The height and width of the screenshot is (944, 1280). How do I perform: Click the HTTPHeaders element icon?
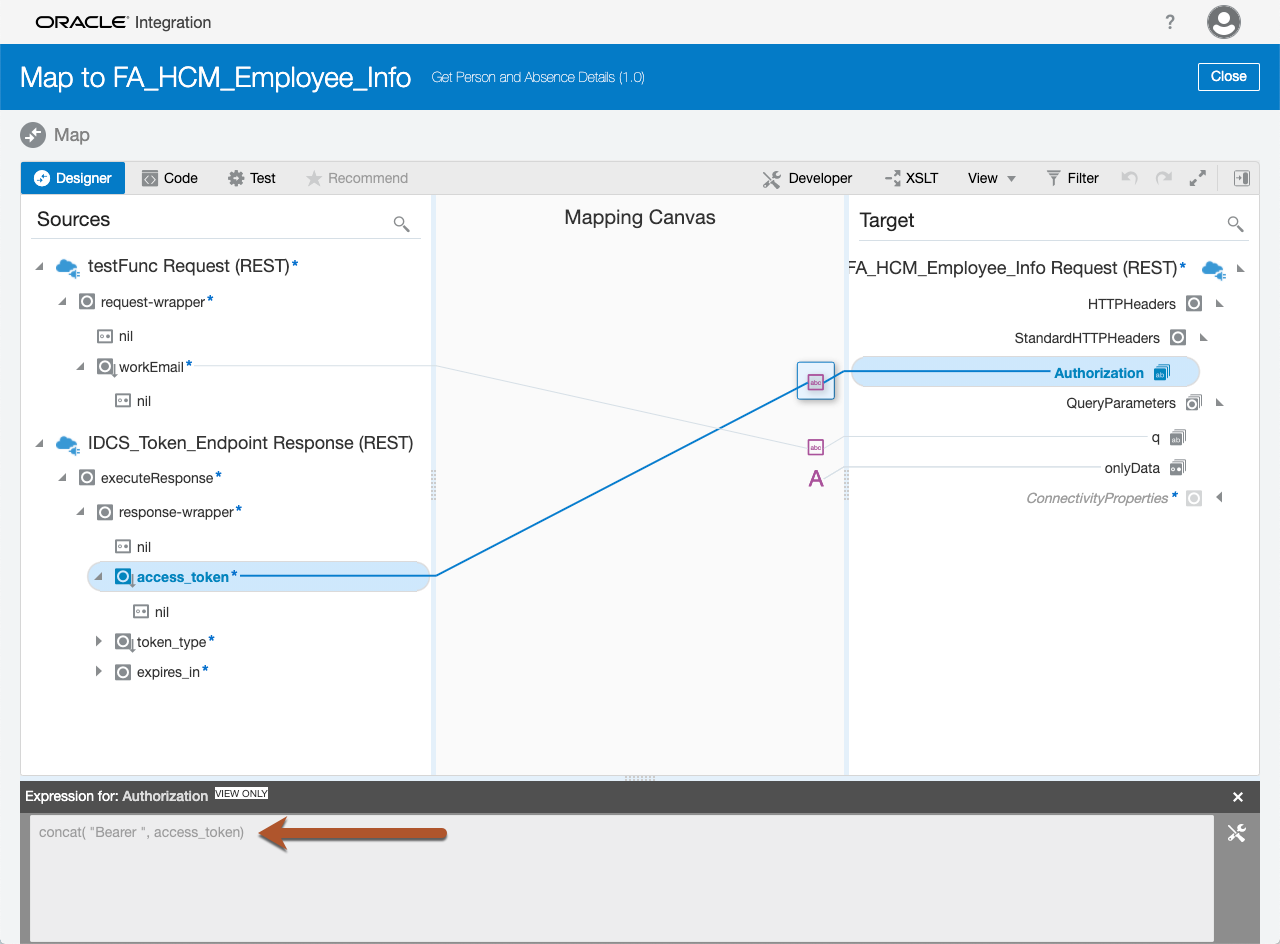coord(1193,303)
